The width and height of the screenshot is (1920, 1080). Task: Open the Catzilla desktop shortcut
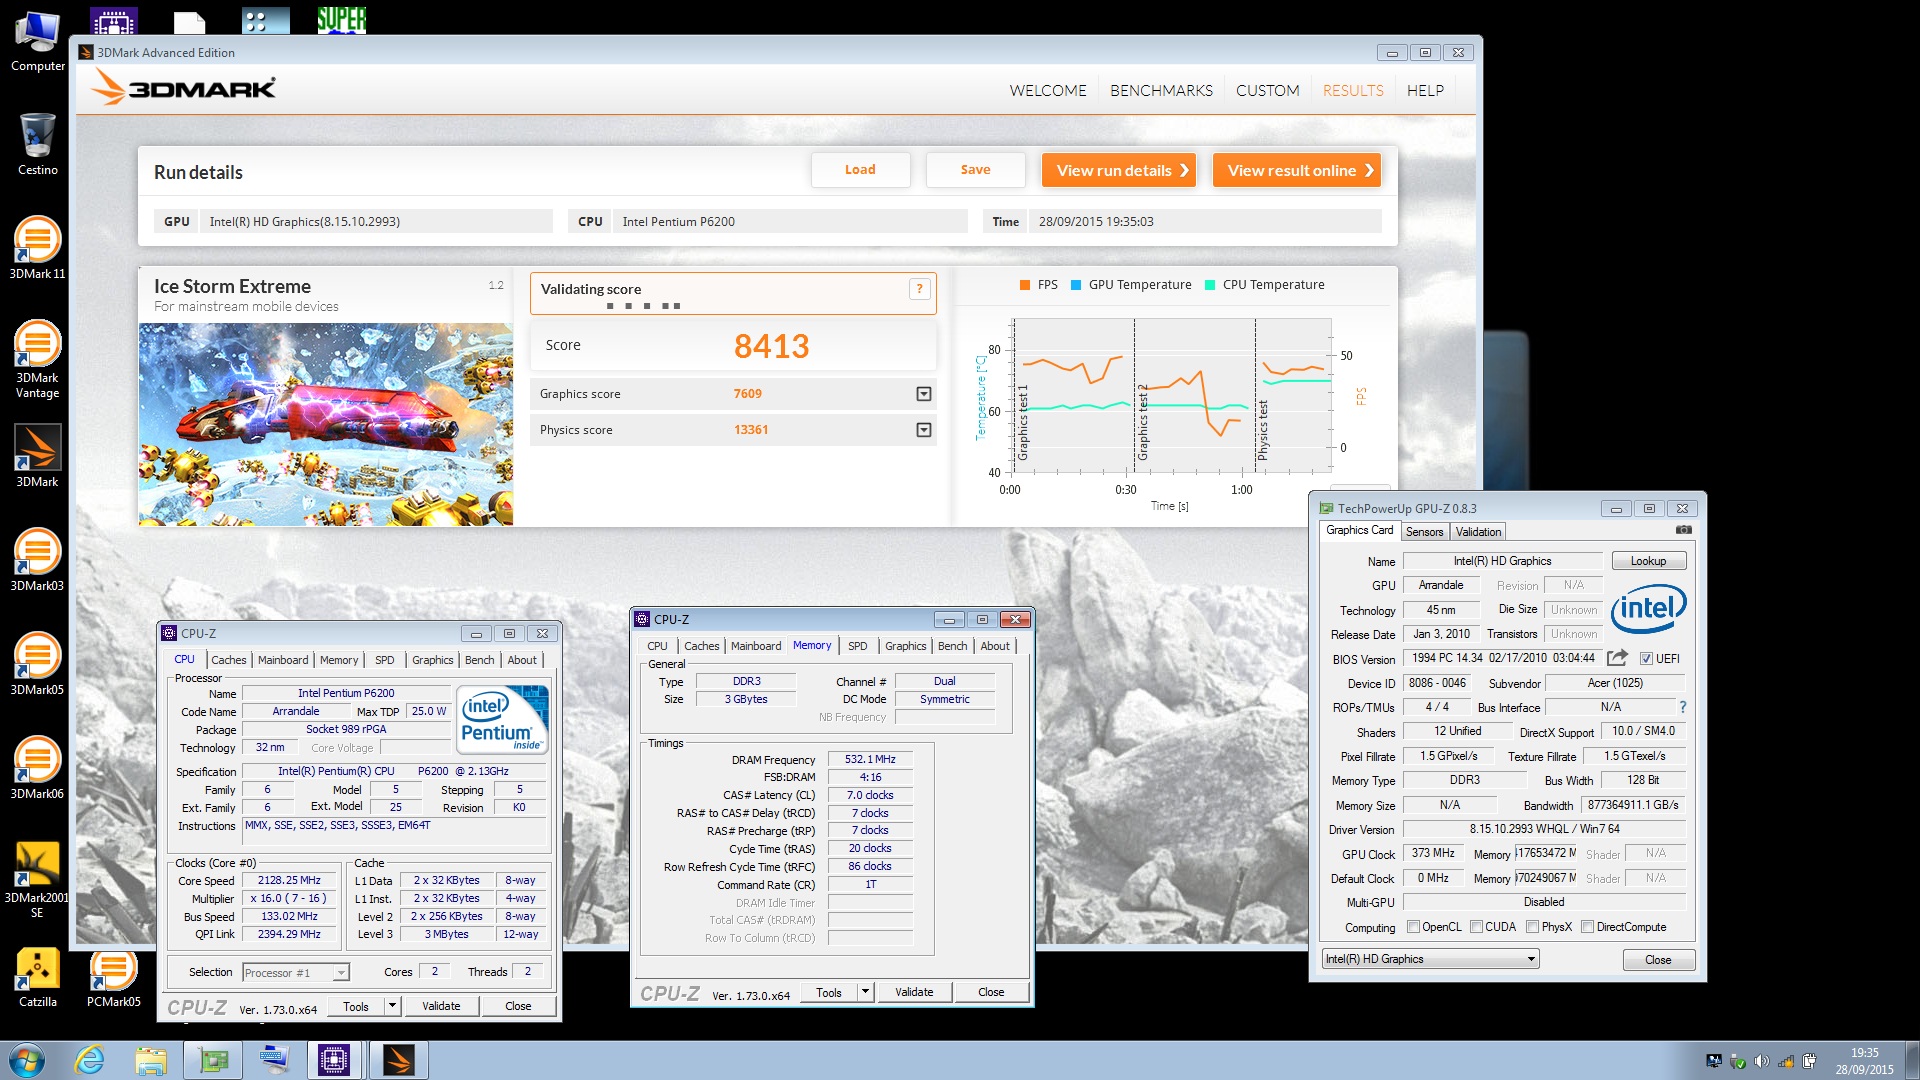[37, 976]
